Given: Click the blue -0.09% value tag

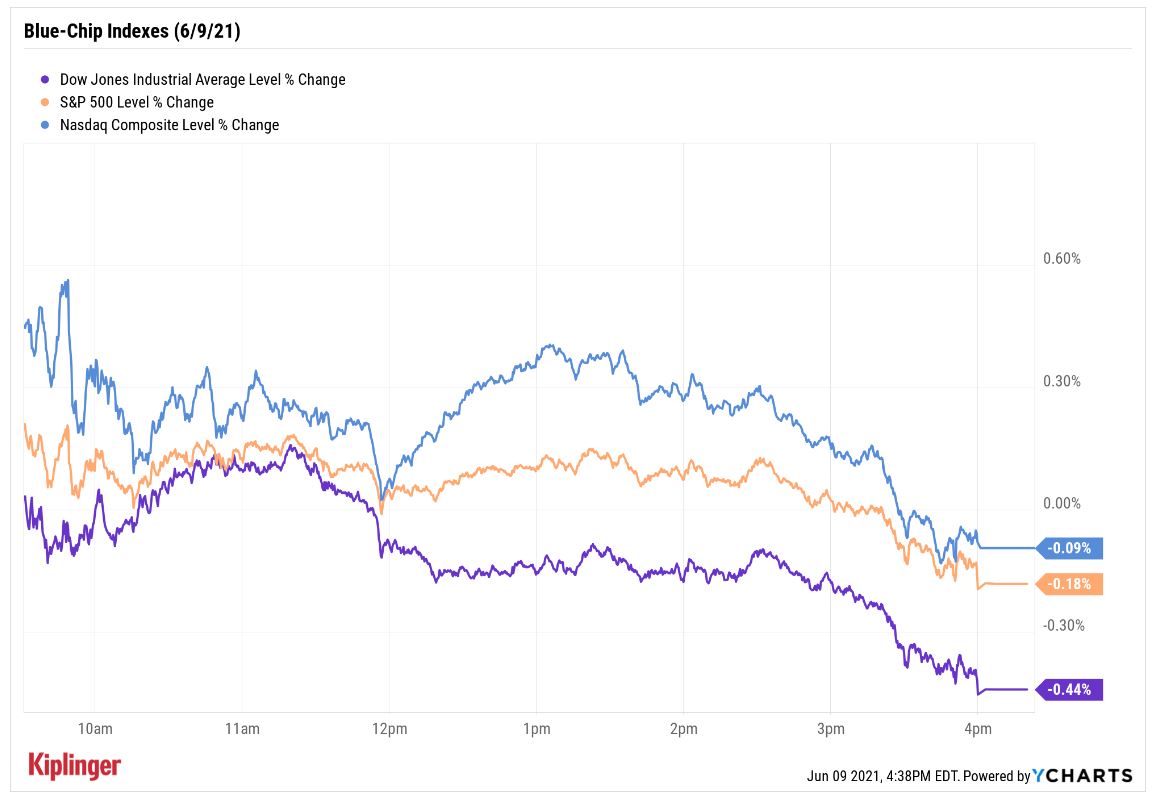Looking at the screenshot, I should click(x=1071, y=548).
